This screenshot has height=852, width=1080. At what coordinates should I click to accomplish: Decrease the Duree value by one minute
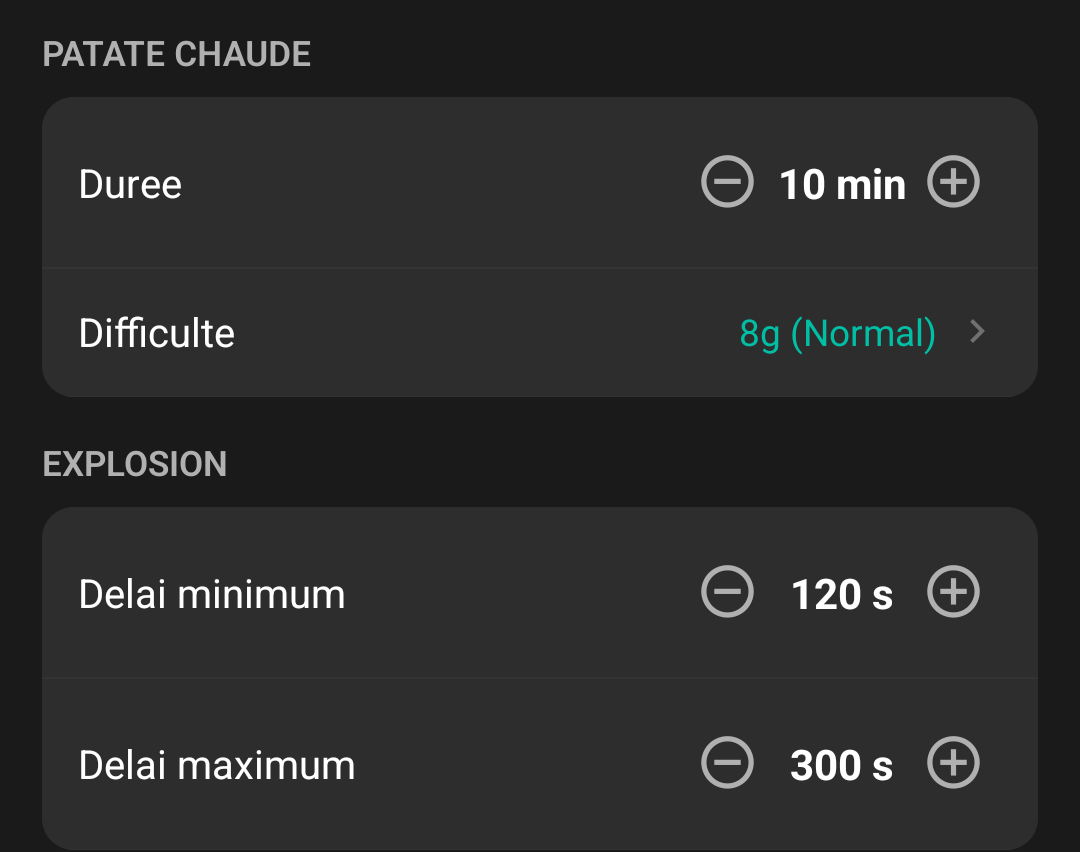click(x=727, y=182)
